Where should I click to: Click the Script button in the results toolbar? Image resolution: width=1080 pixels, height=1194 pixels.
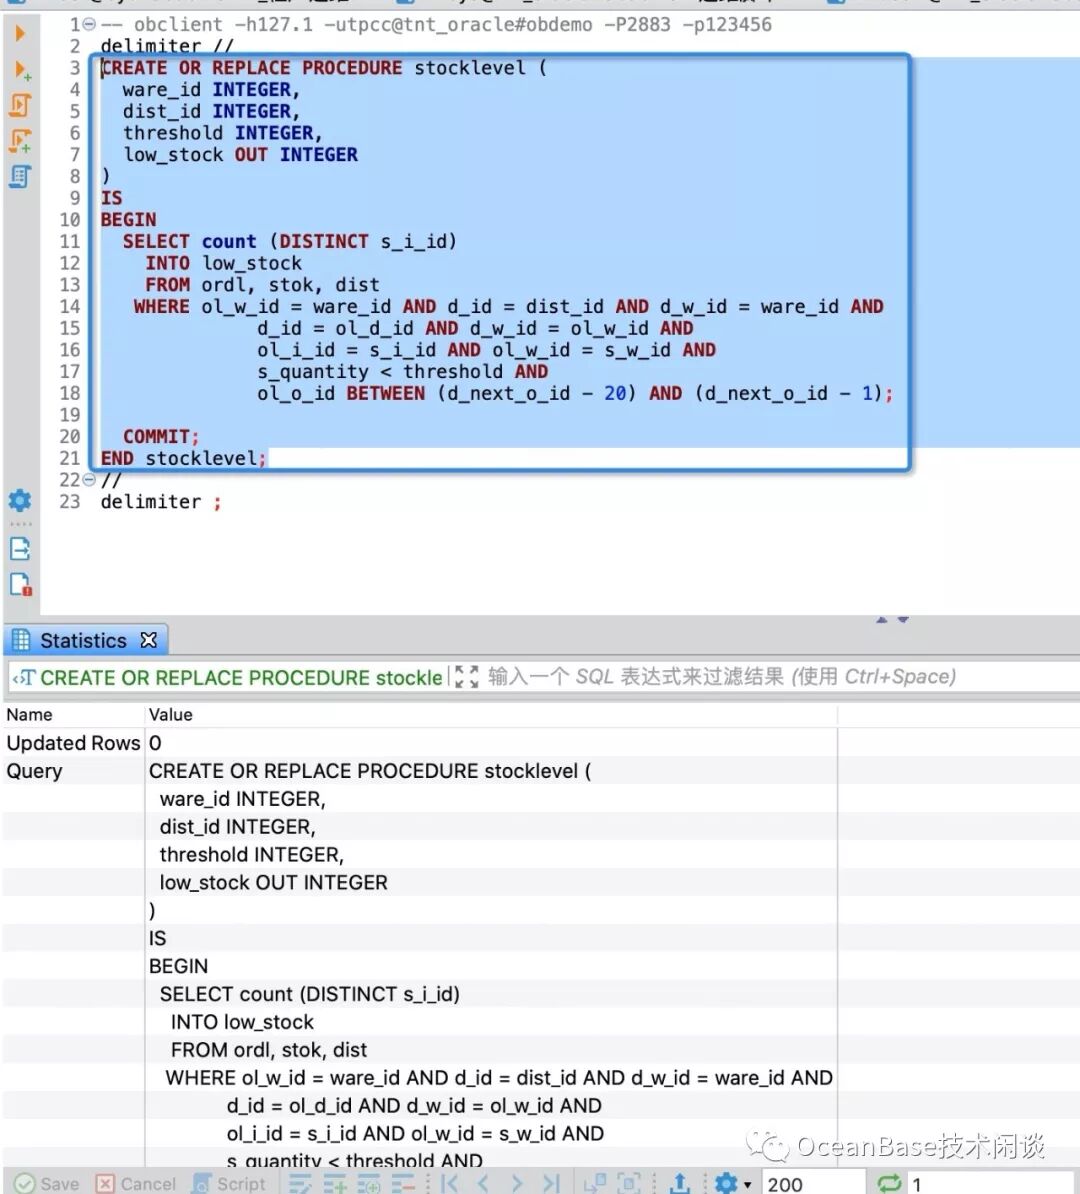click(x=228, y=1183)
